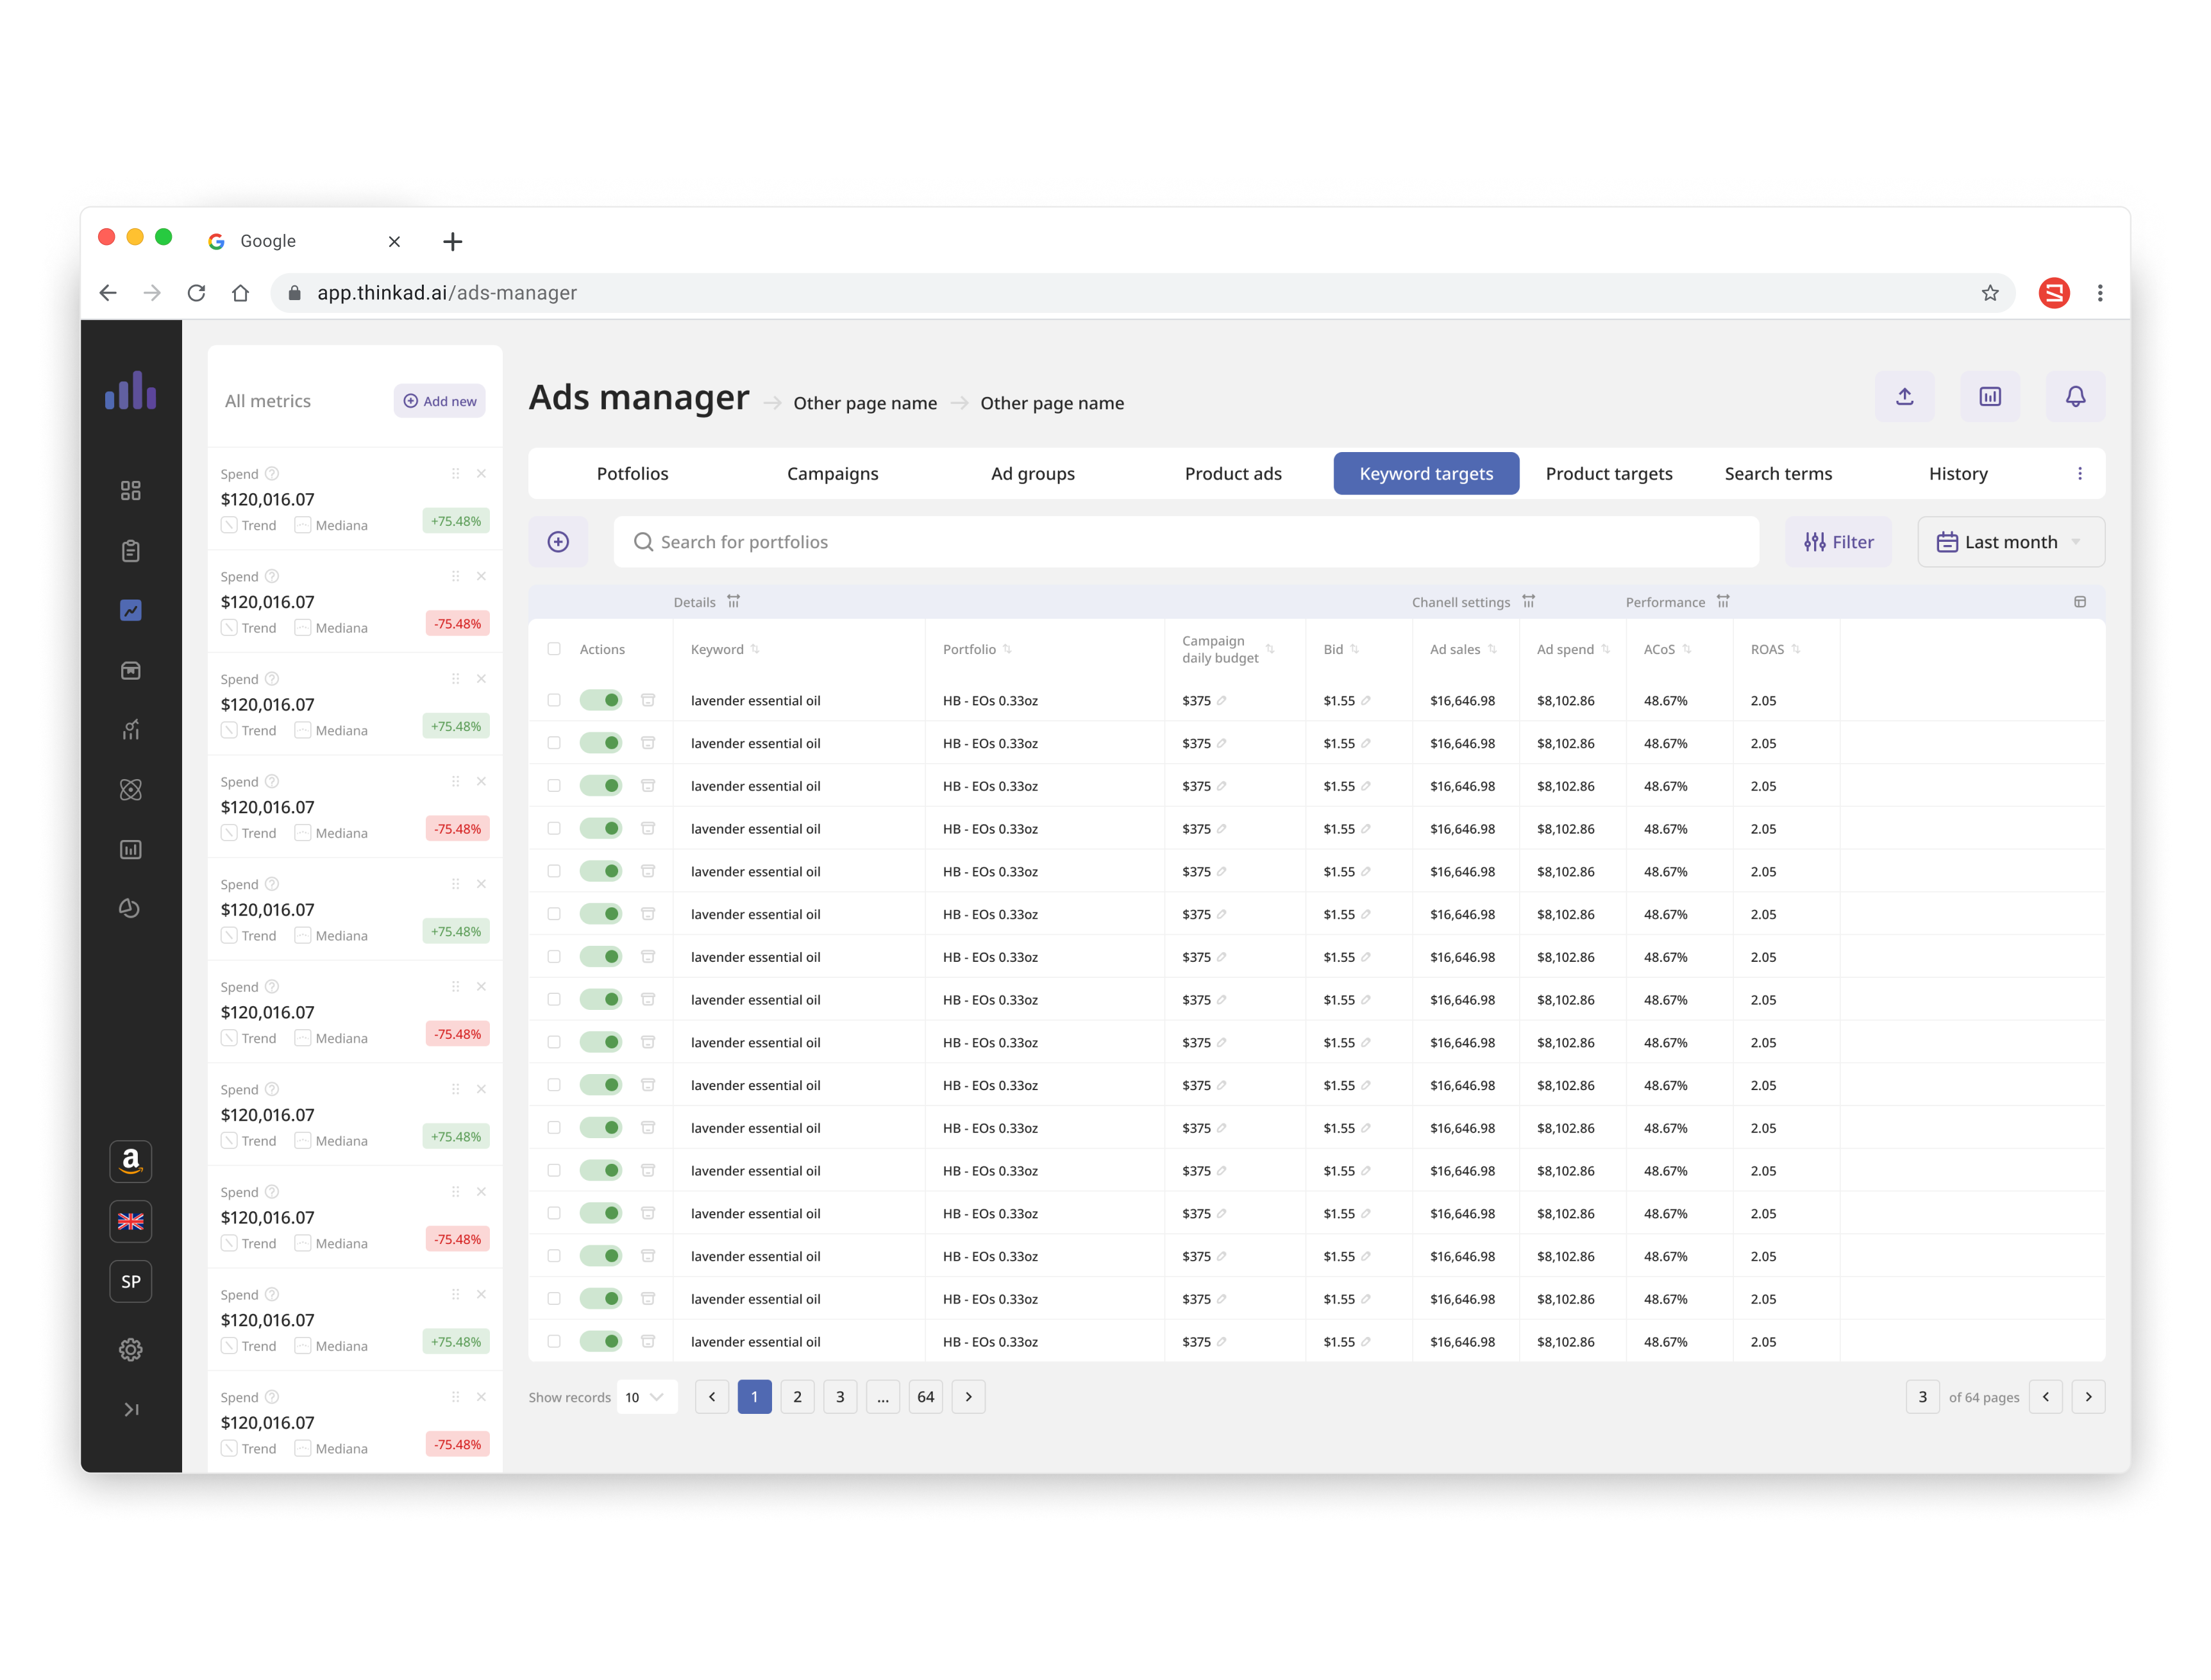
Task: Click the chart view icon button
Action: coord(1990,397)
